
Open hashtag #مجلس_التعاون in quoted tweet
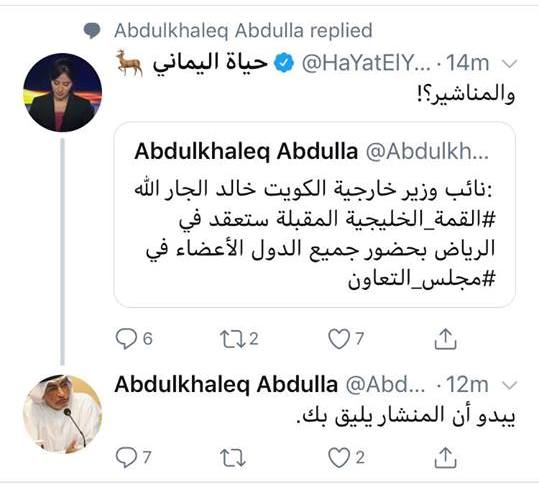tap(421, 279)
